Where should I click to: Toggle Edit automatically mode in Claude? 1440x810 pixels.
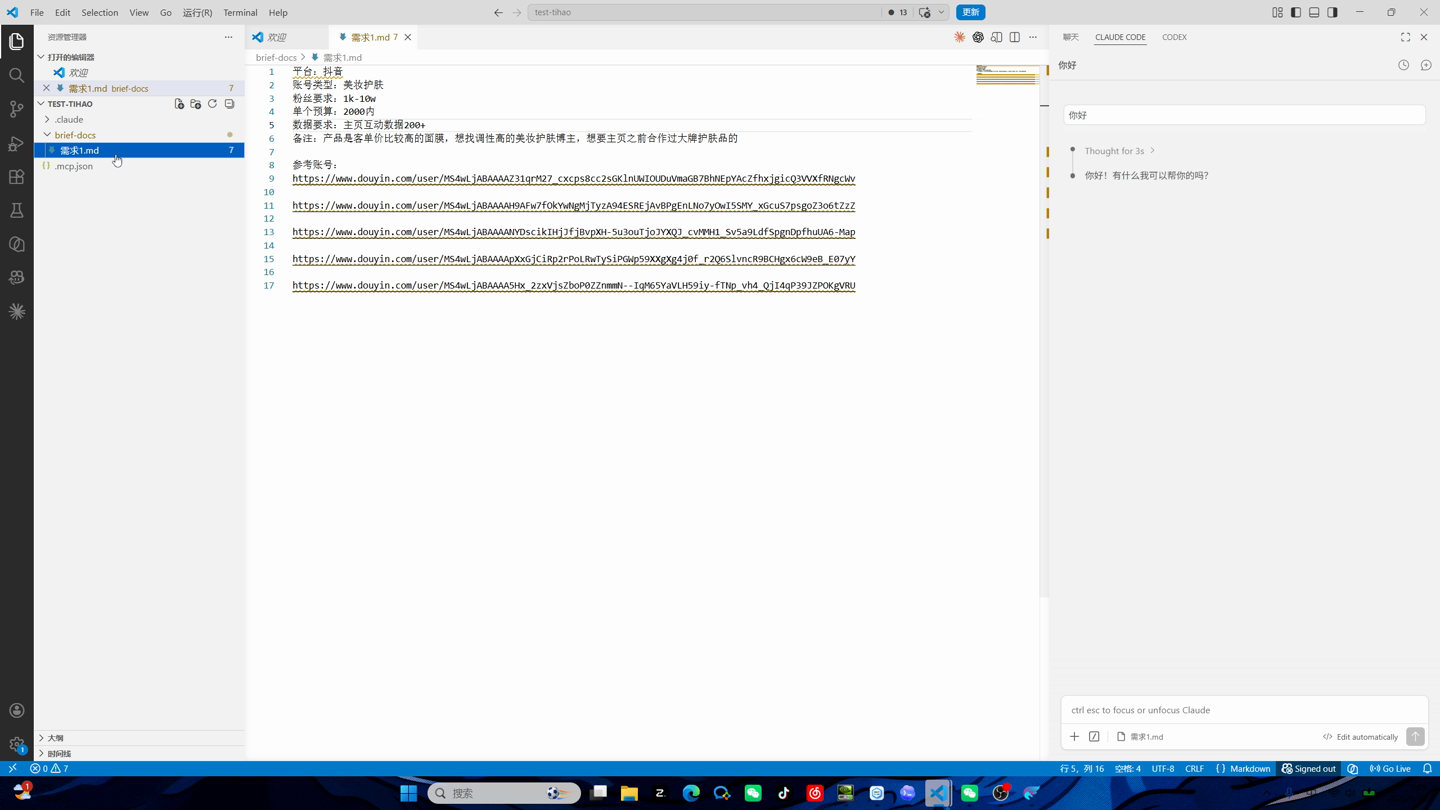click(x=1360, y=737)
